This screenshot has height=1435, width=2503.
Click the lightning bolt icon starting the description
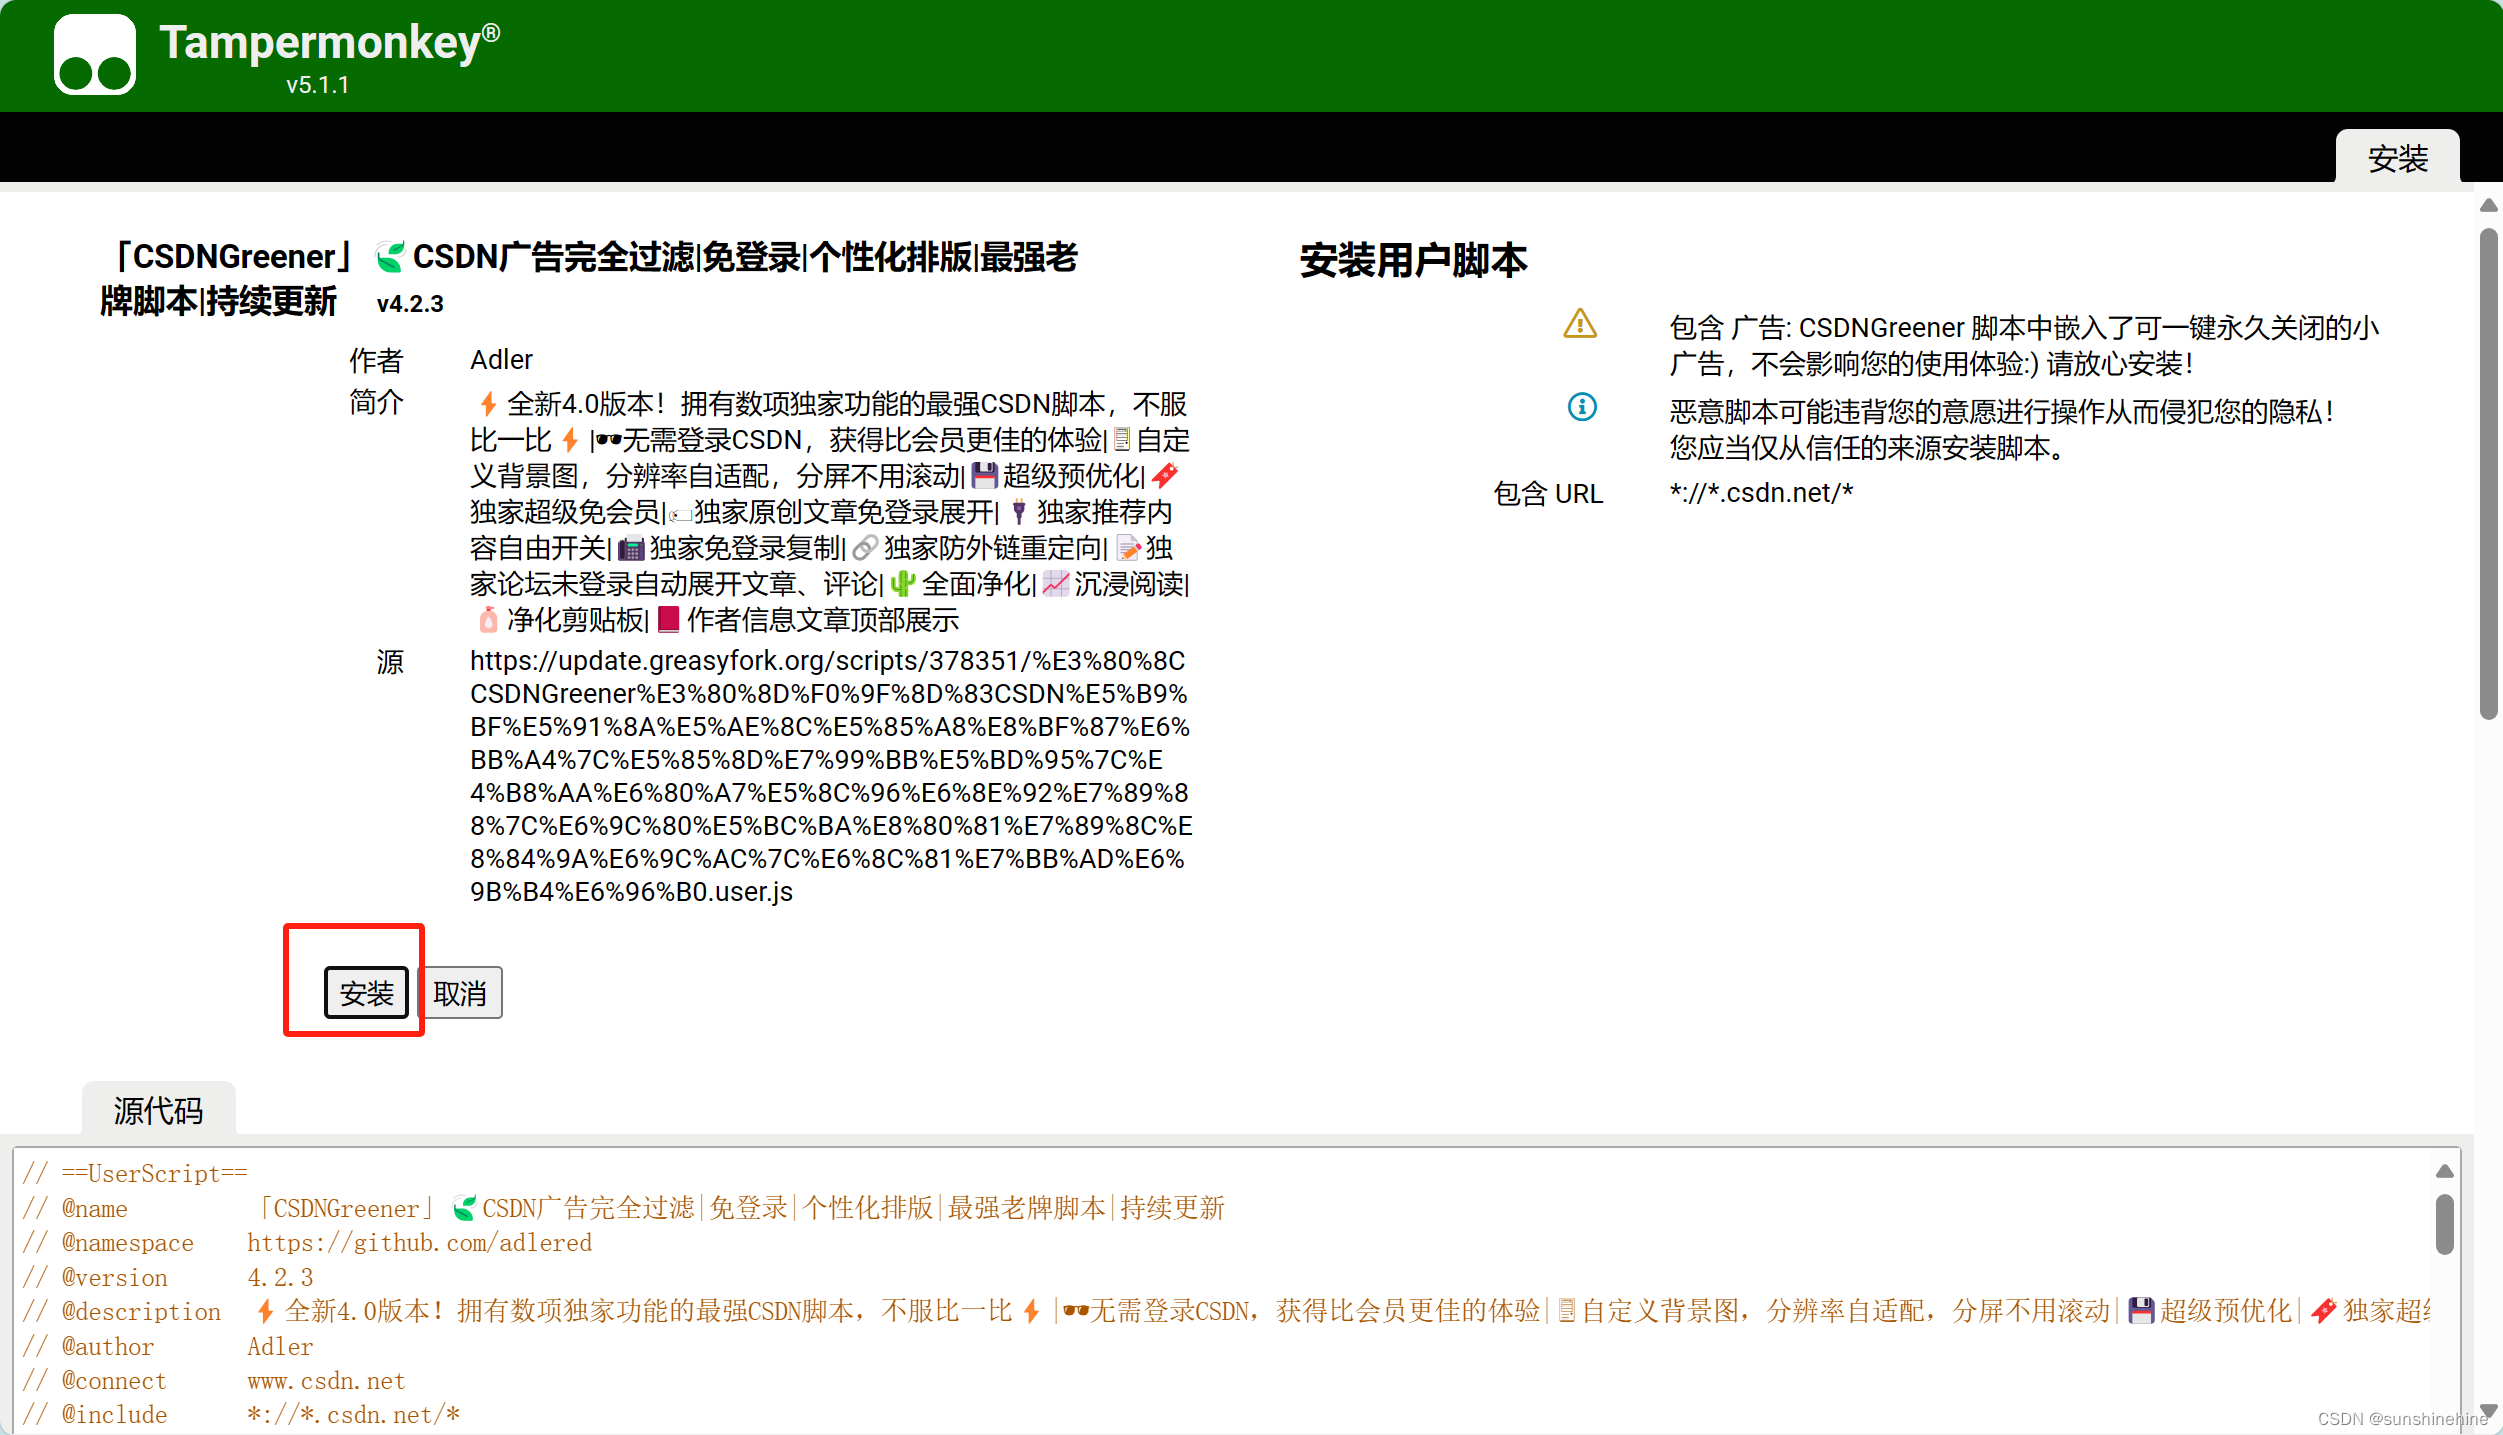click(487, 405)
